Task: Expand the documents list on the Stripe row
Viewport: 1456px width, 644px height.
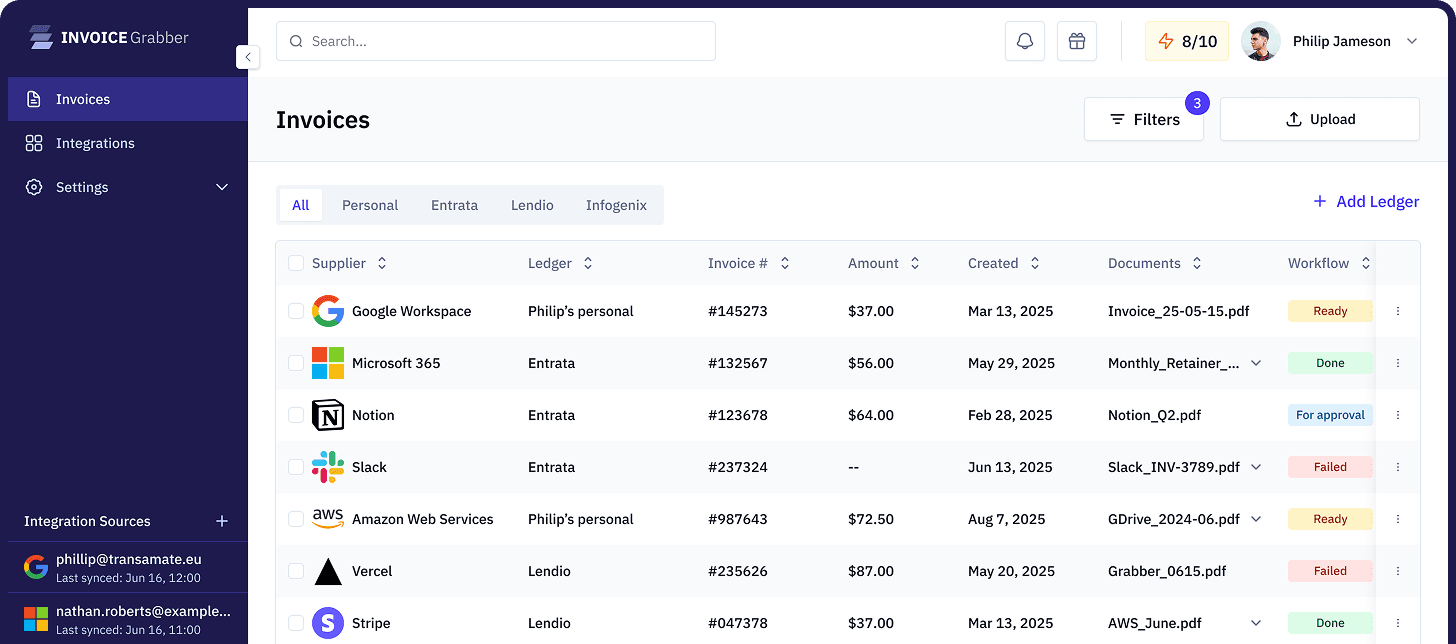Action: tap(1256, 623)
